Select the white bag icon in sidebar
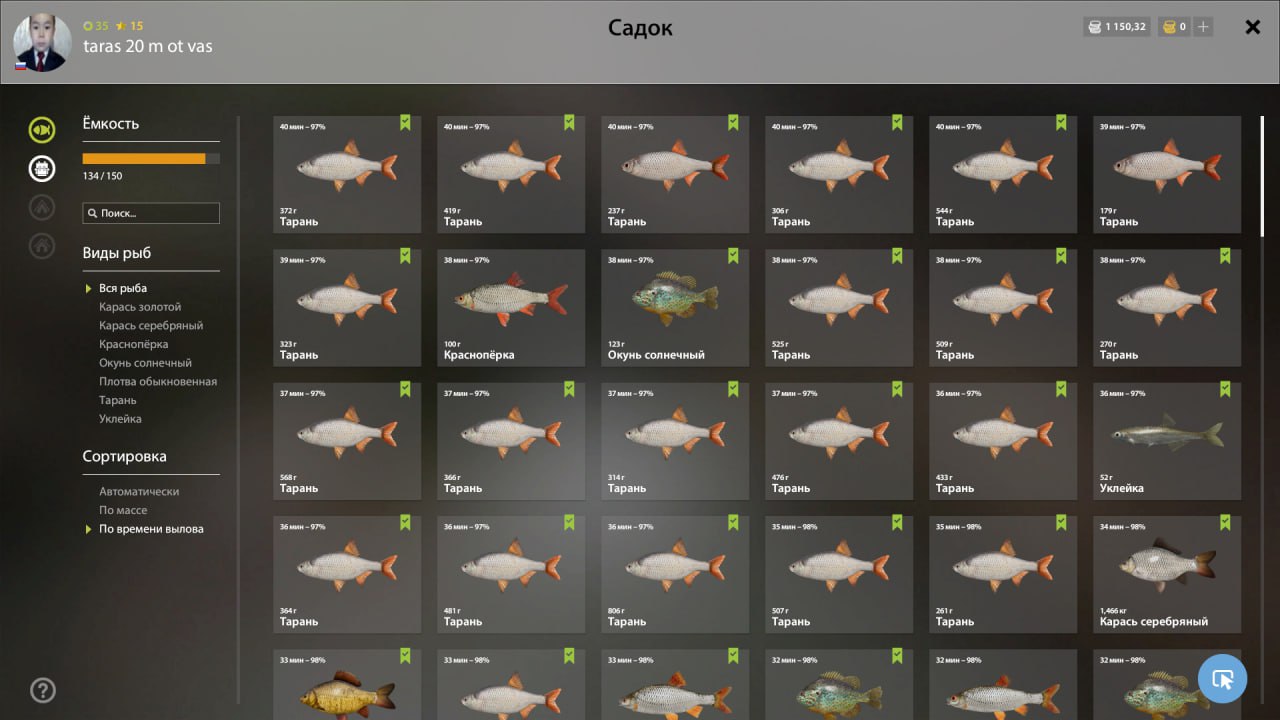This screenshot has width=1280, height=720. click(x=42, y=168)
